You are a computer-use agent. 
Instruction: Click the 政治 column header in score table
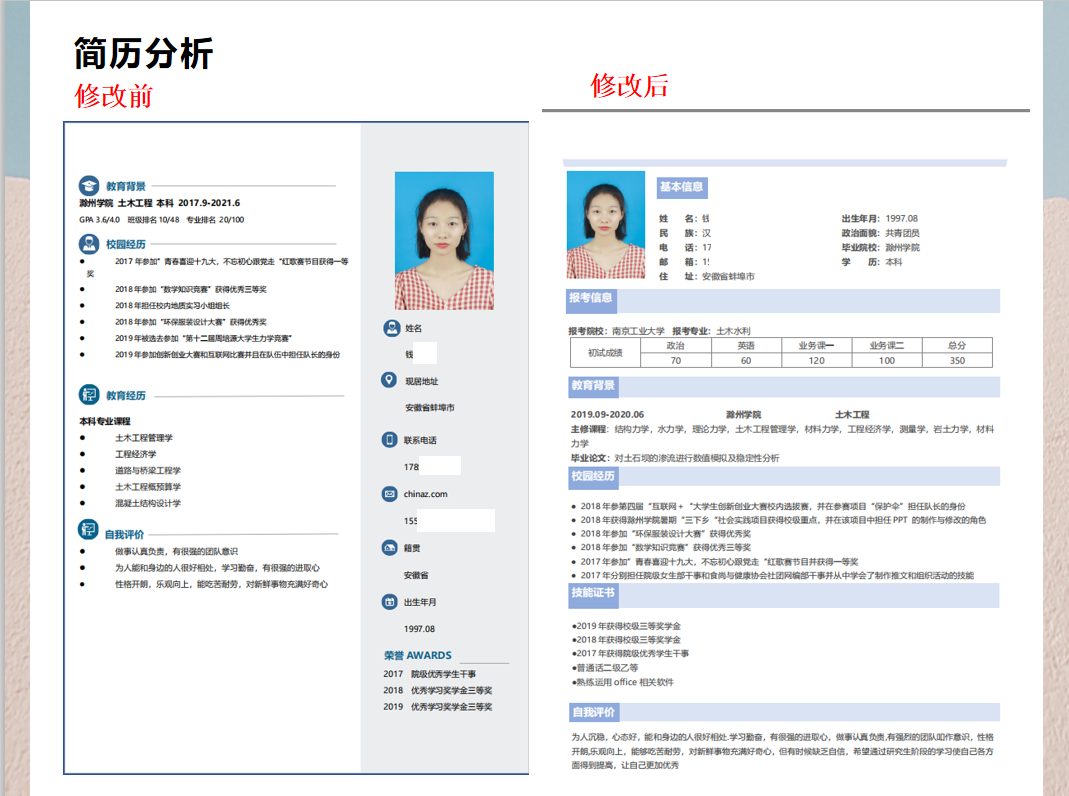pos(676,346)
